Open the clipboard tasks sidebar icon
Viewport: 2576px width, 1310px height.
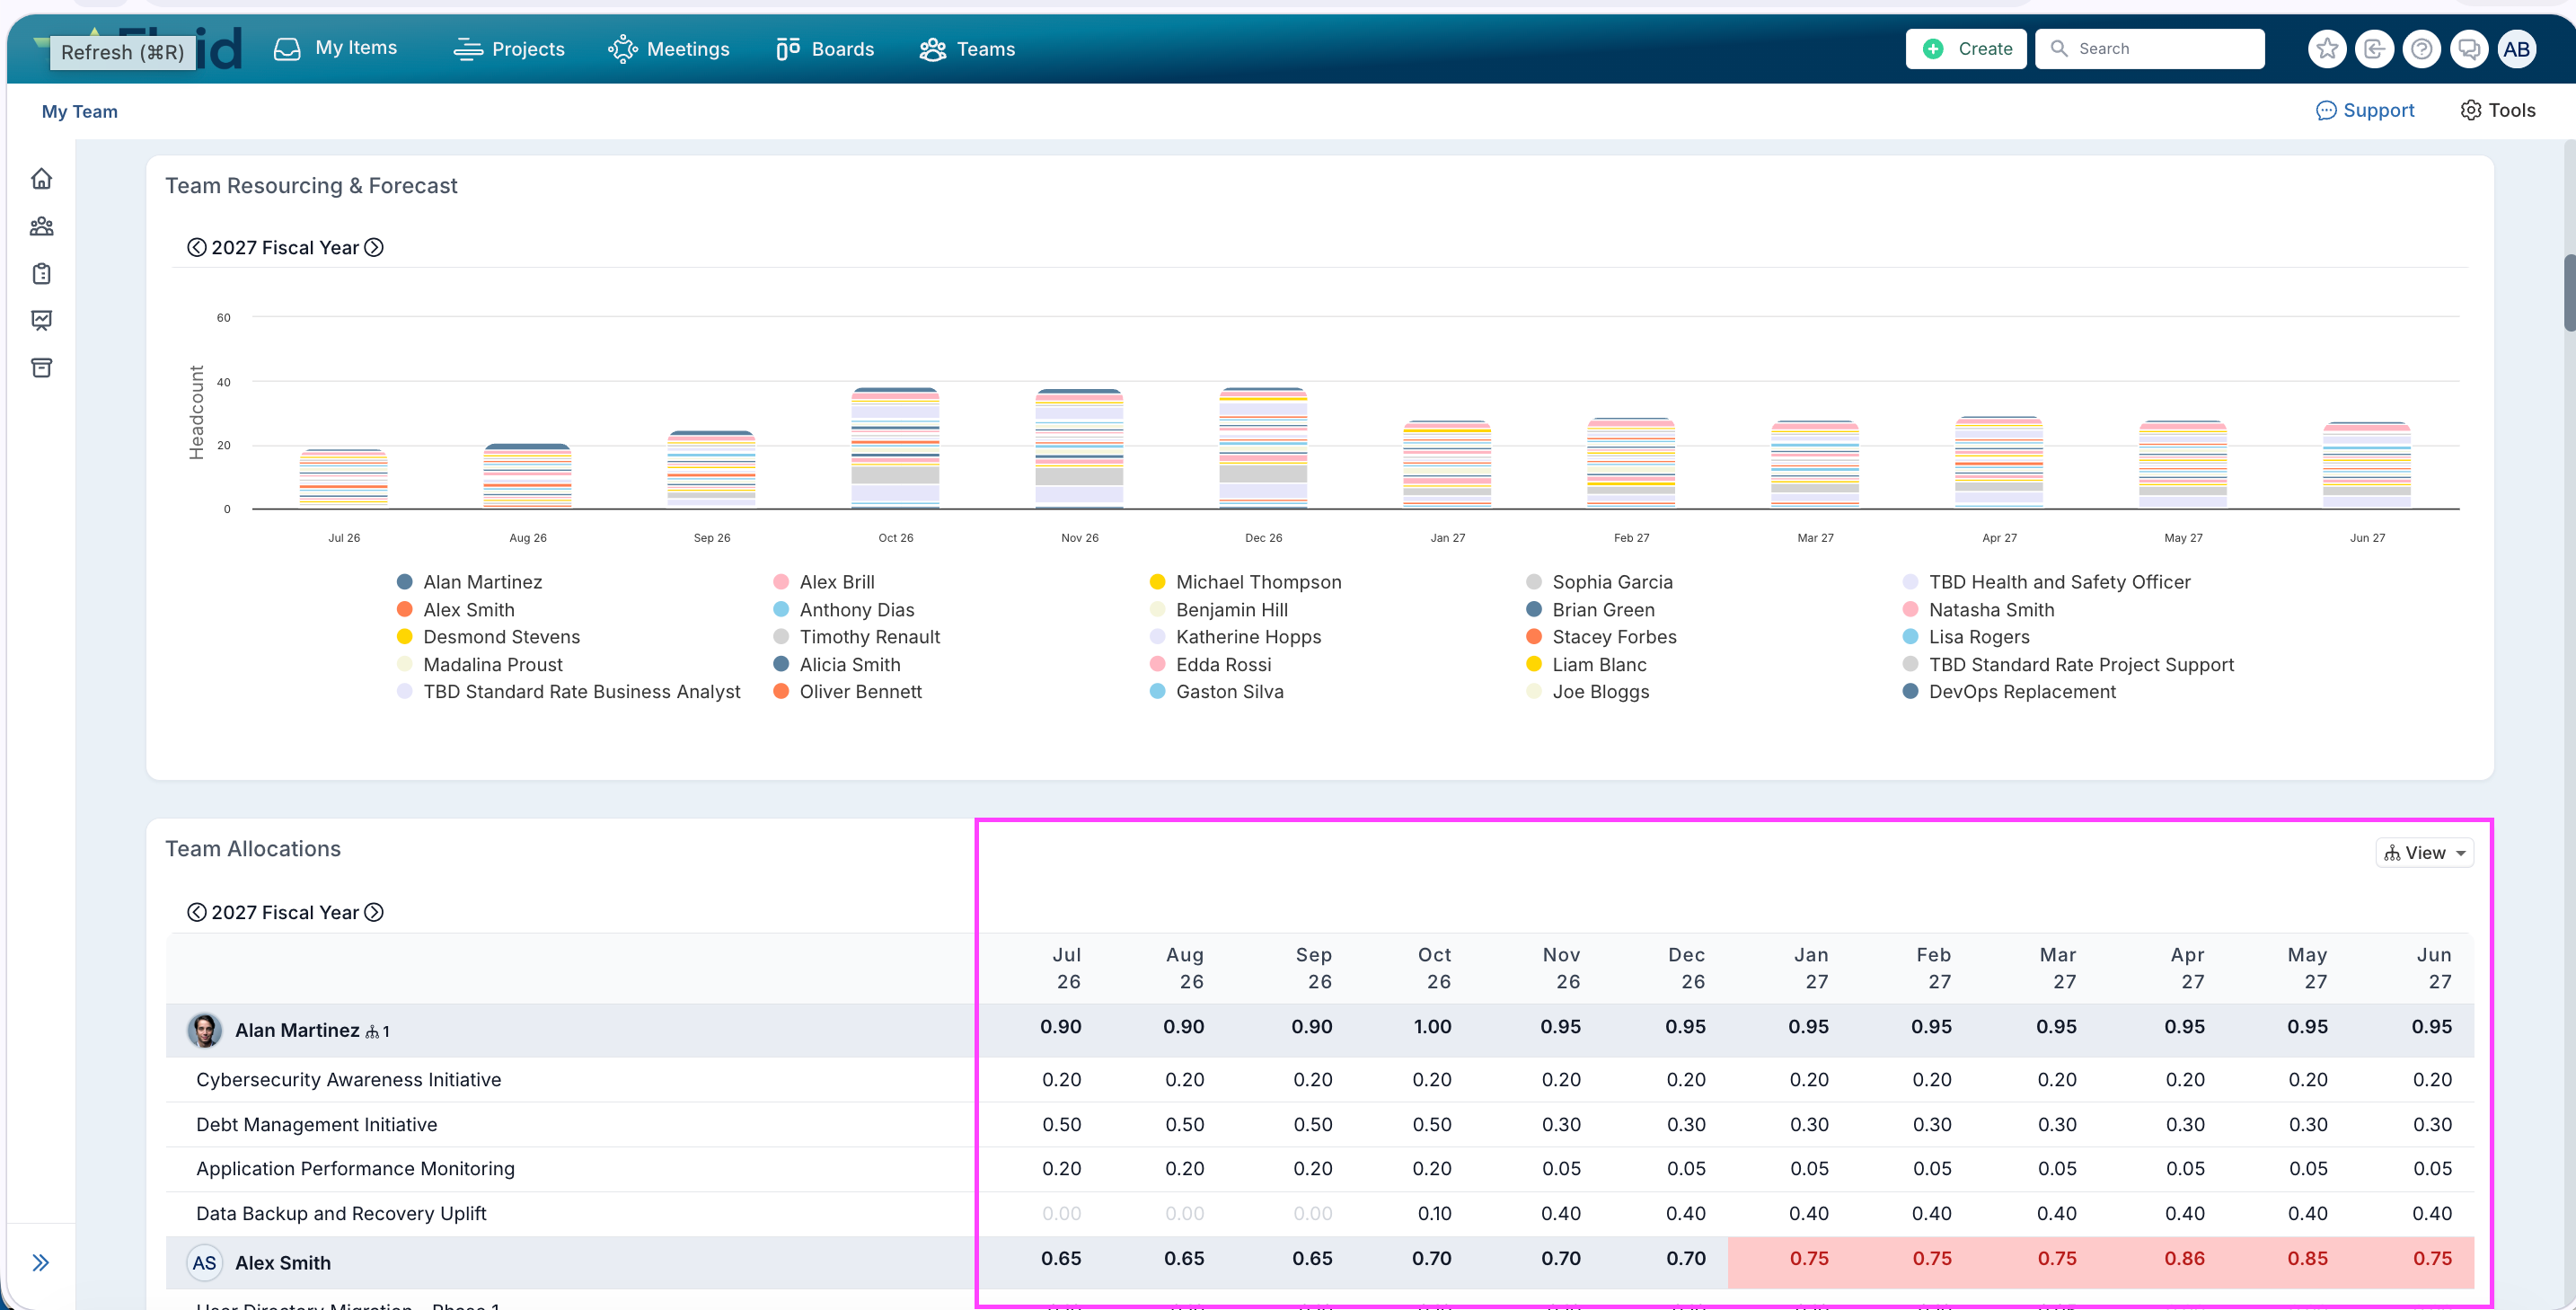coord(41,273)
